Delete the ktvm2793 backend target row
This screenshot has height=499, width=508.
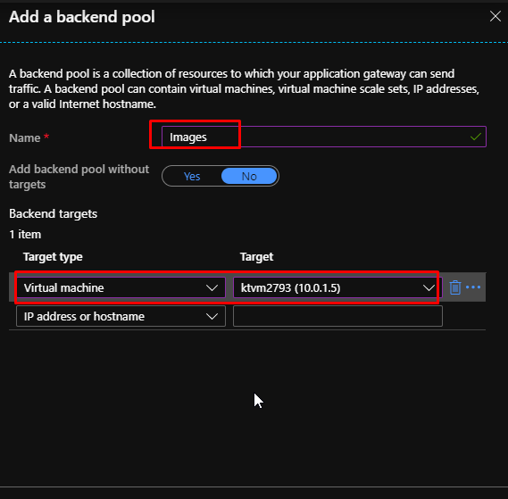[455, 287]
